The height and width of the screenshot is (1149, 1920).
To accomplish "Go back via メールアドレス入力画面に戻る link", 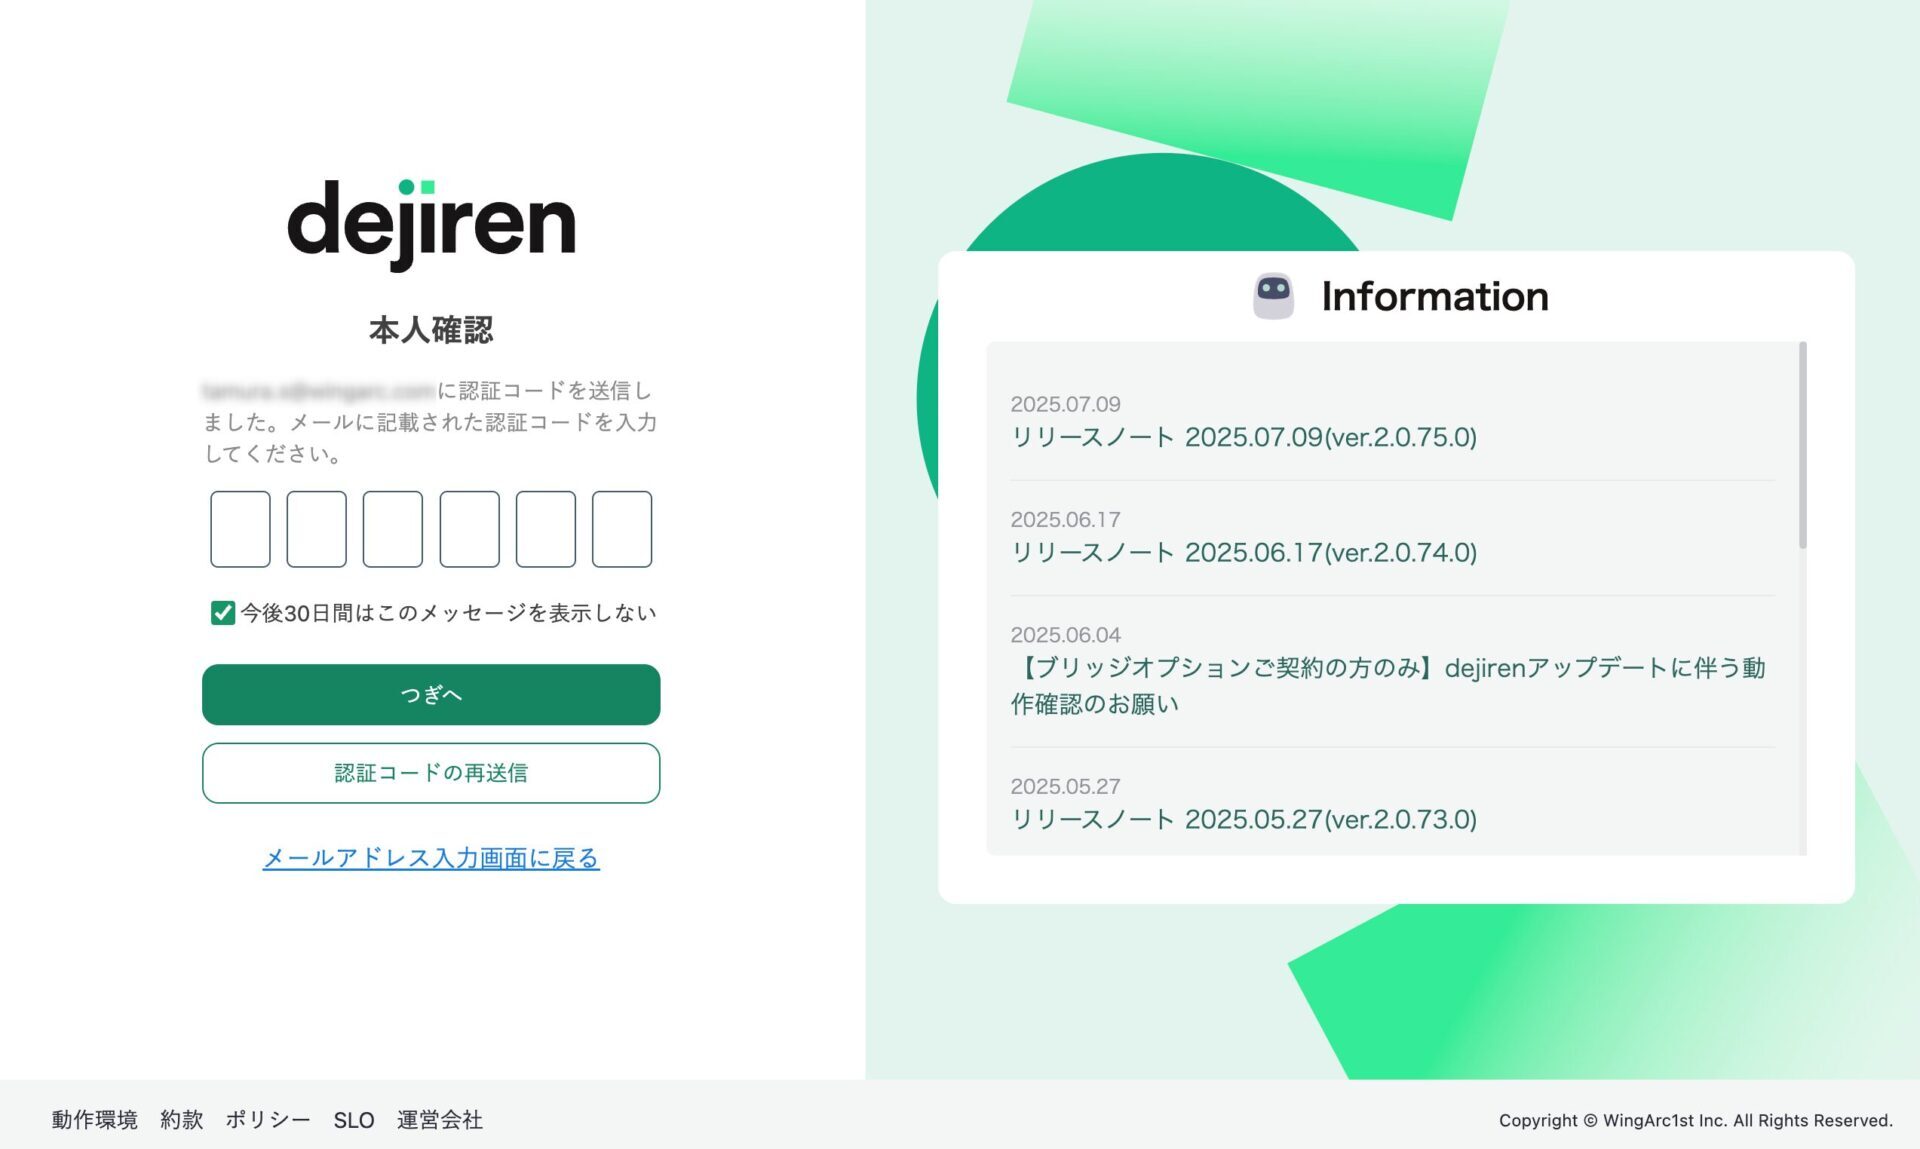I will 431,858.
